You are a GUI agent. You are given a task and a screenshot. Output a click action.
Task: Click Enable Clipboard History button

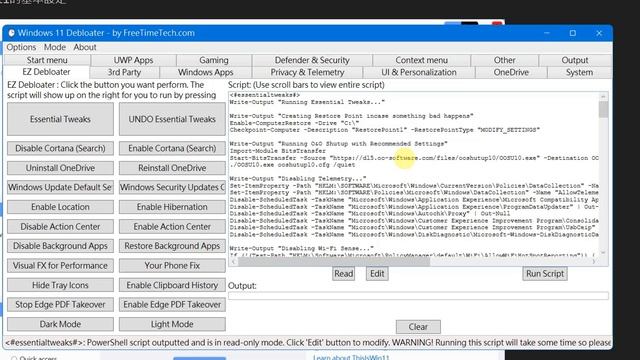172,285
